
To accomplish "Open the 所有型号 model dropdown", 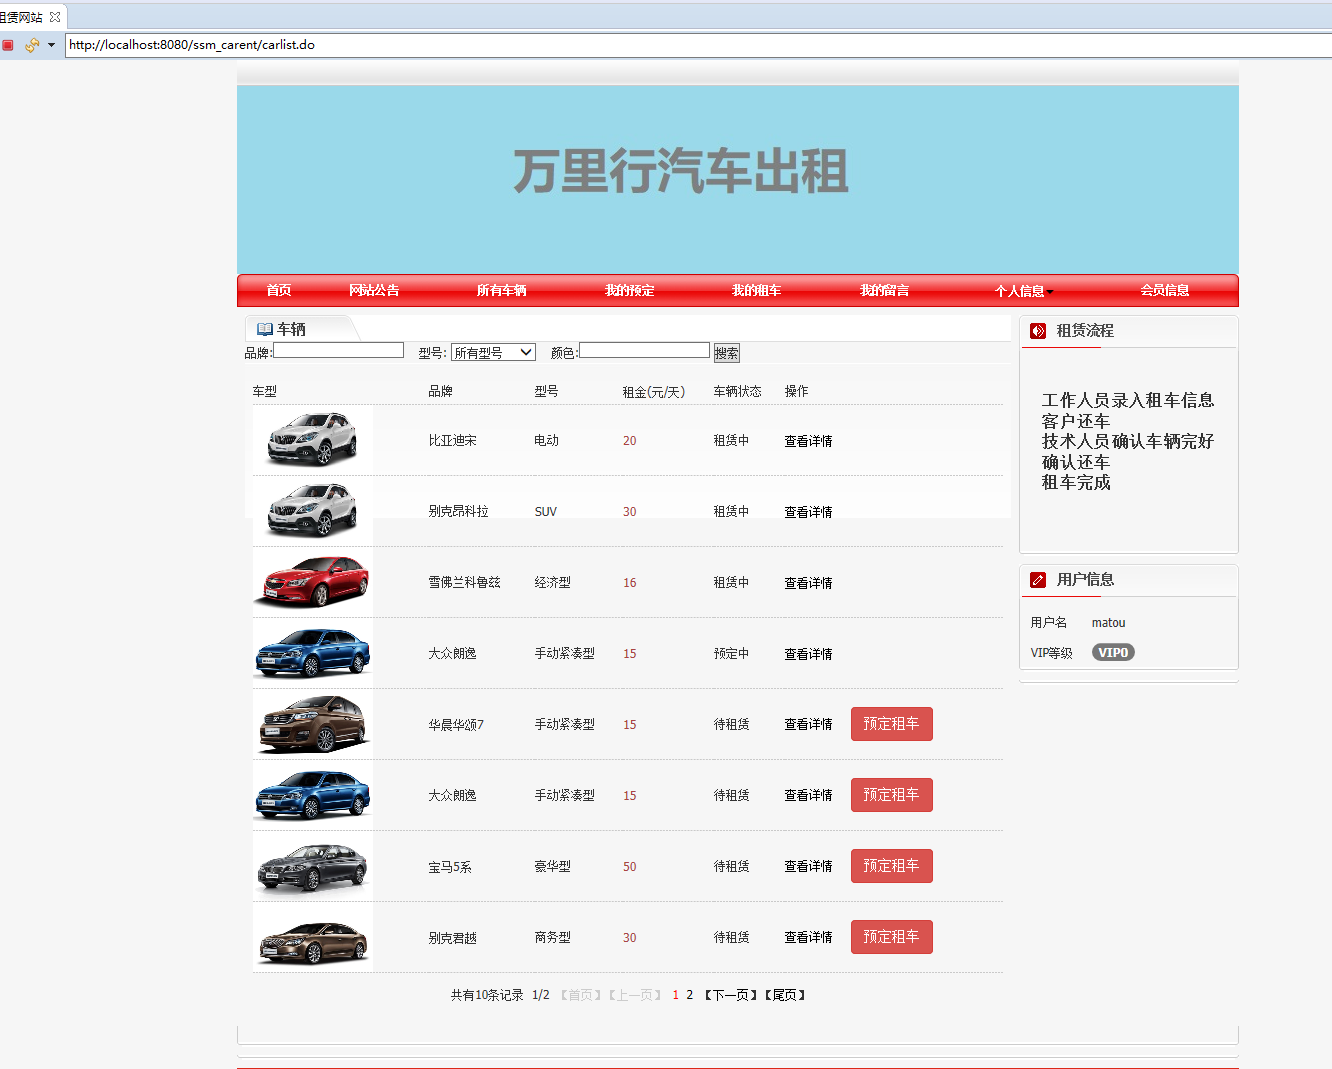I will pyautogui.click(x=493, y=351).
